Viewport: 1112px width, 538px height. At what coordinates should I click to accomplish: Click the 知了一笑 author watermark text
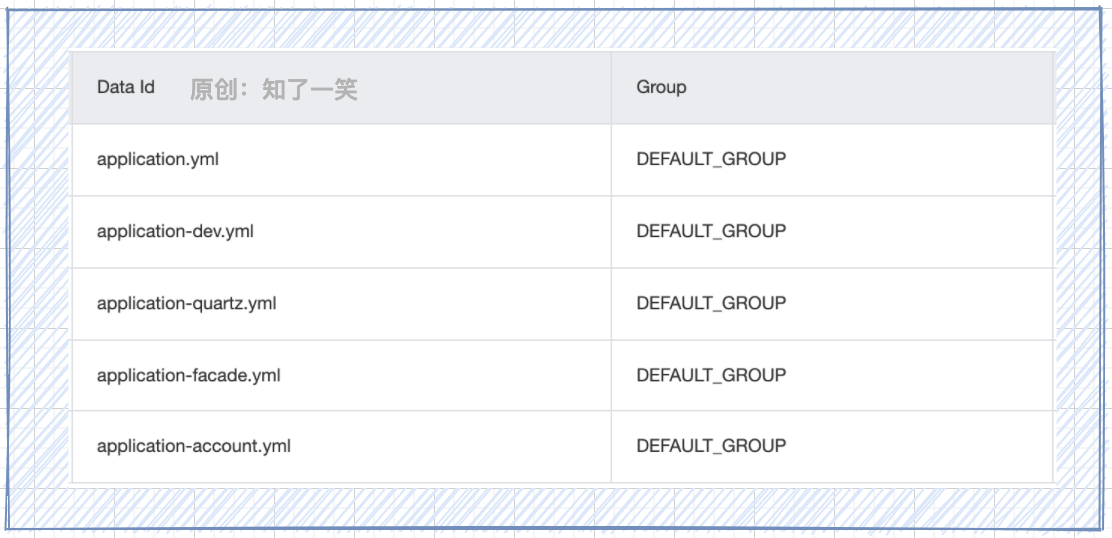(310, 89)
